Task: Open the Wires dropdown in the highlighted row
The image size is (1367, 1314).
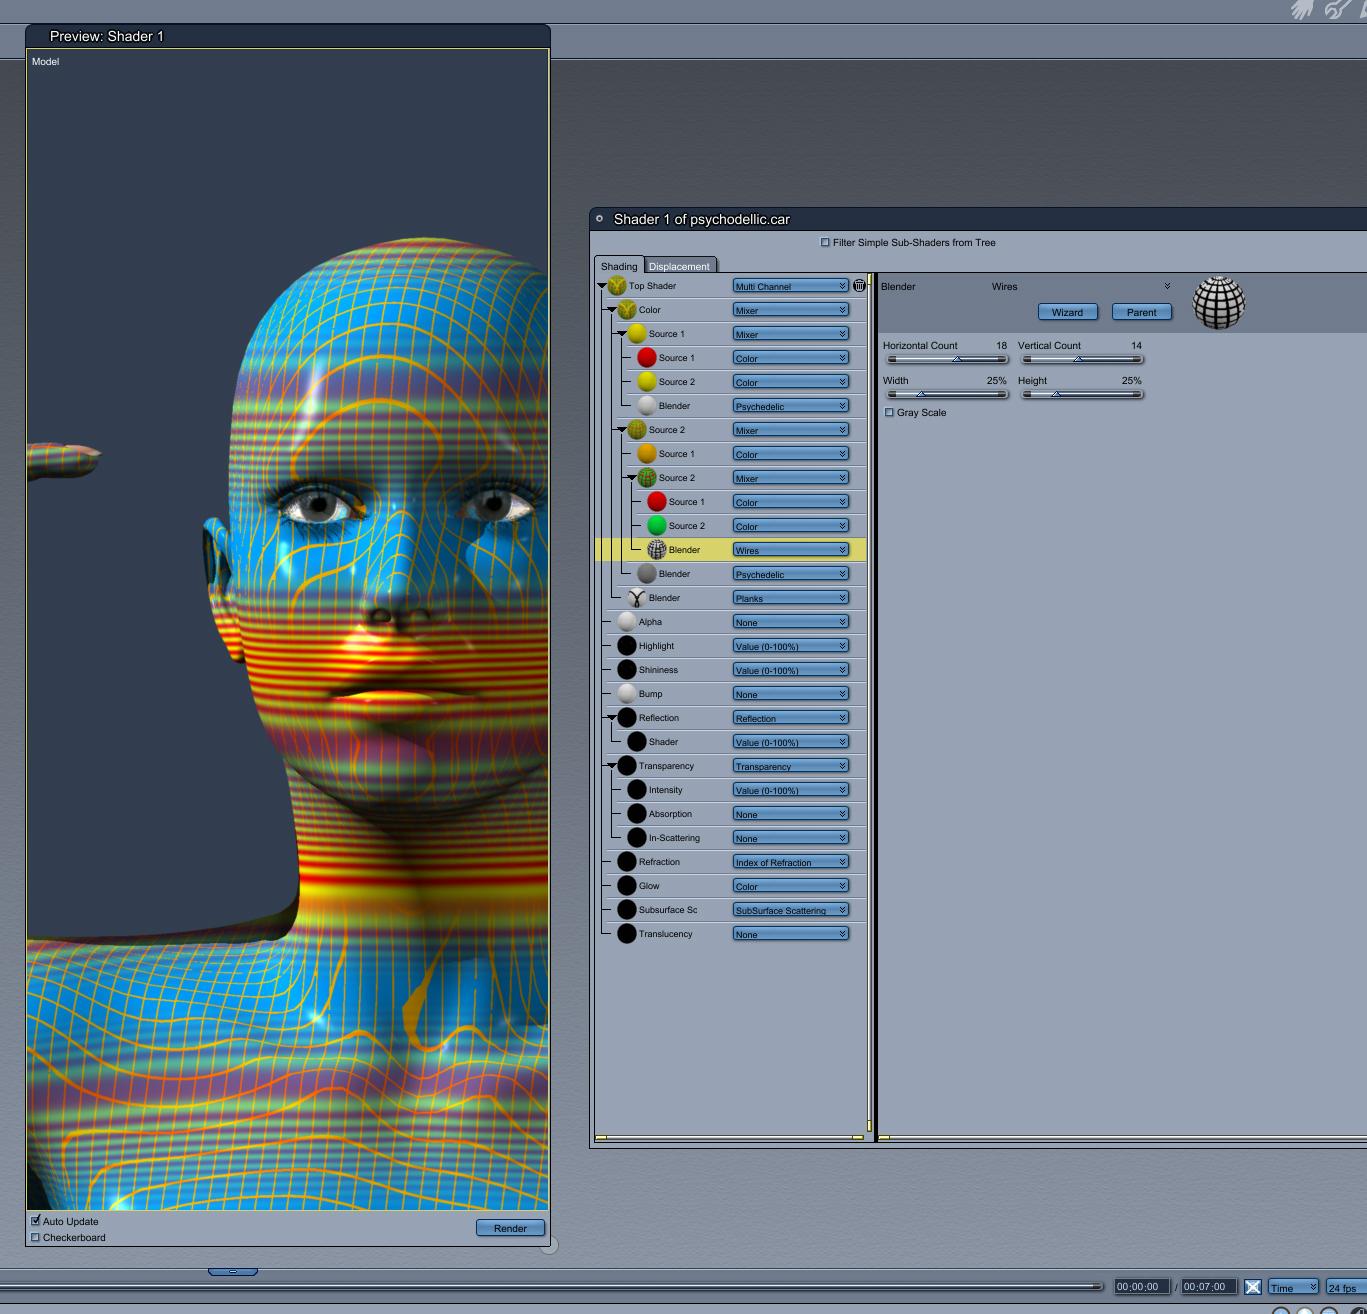Action: click(791, 550)
